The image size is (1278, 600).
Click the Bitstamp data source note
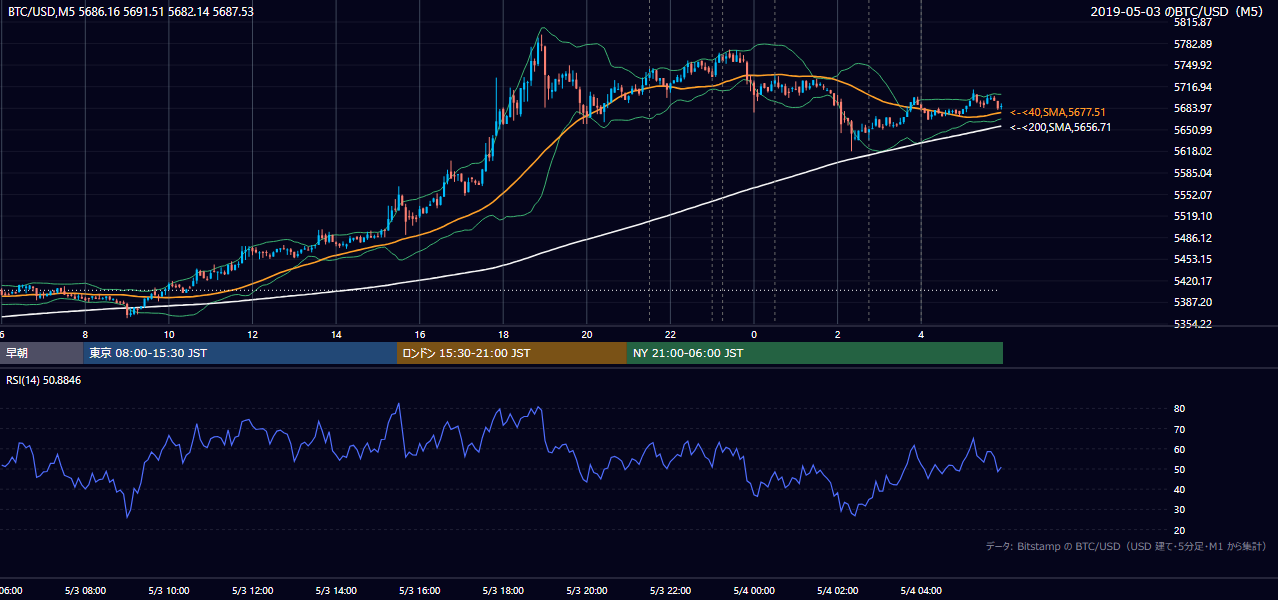coord(1126,546)
